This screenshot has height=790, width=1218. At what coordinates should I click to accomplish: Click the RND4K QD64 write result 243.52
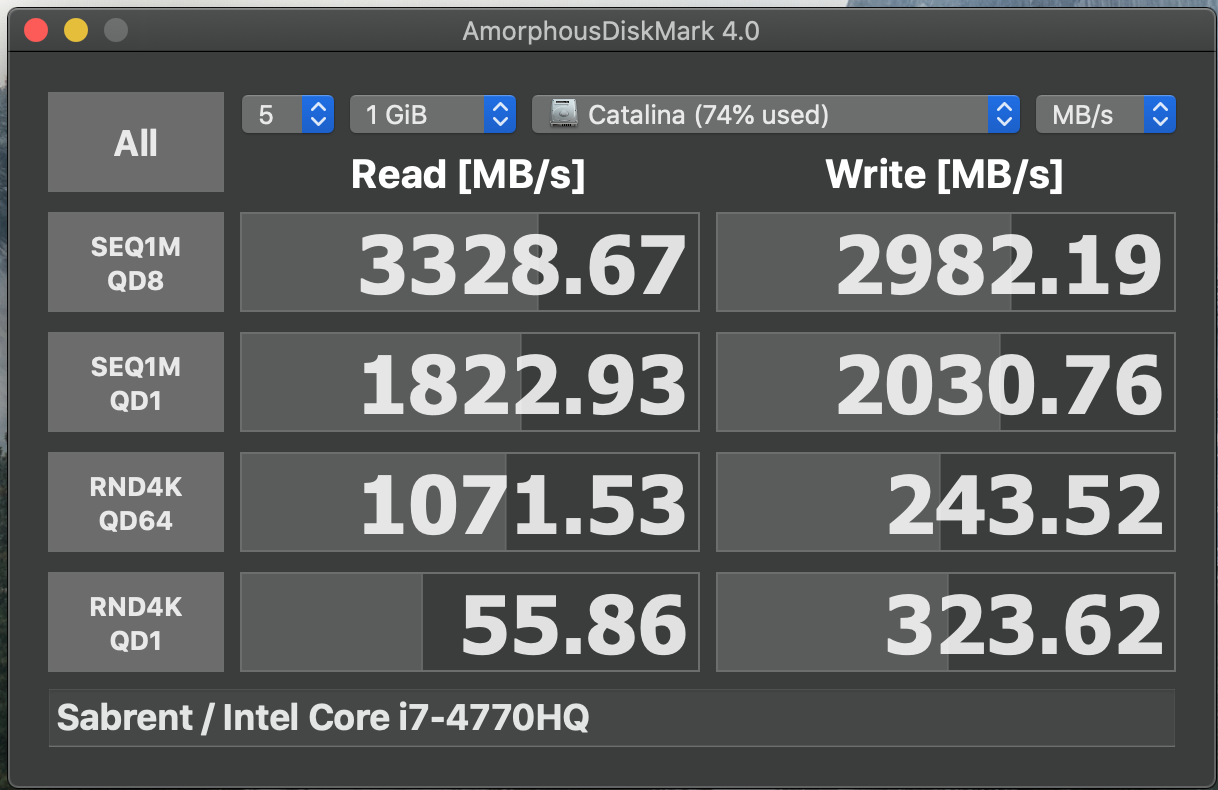pyautogui.click(x=946, y=502)
